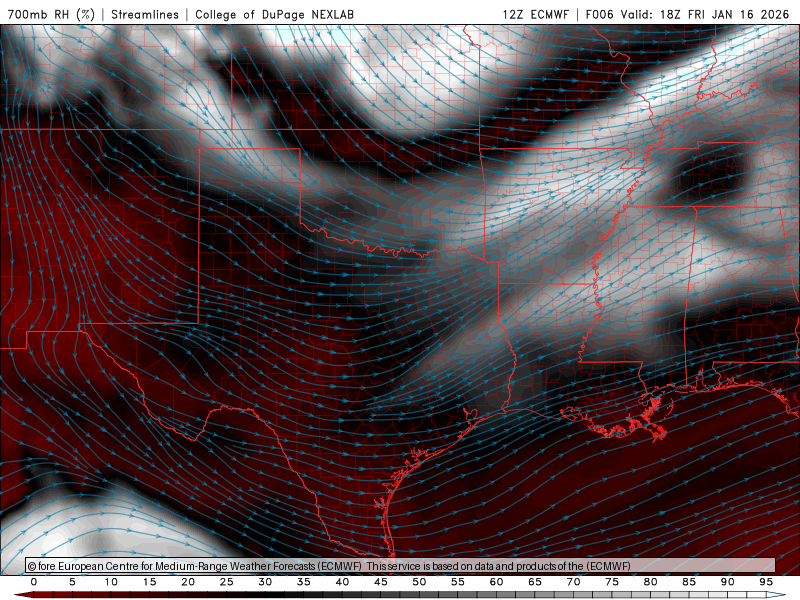Click the '80' colorbar scale label

tap(651, 582)
